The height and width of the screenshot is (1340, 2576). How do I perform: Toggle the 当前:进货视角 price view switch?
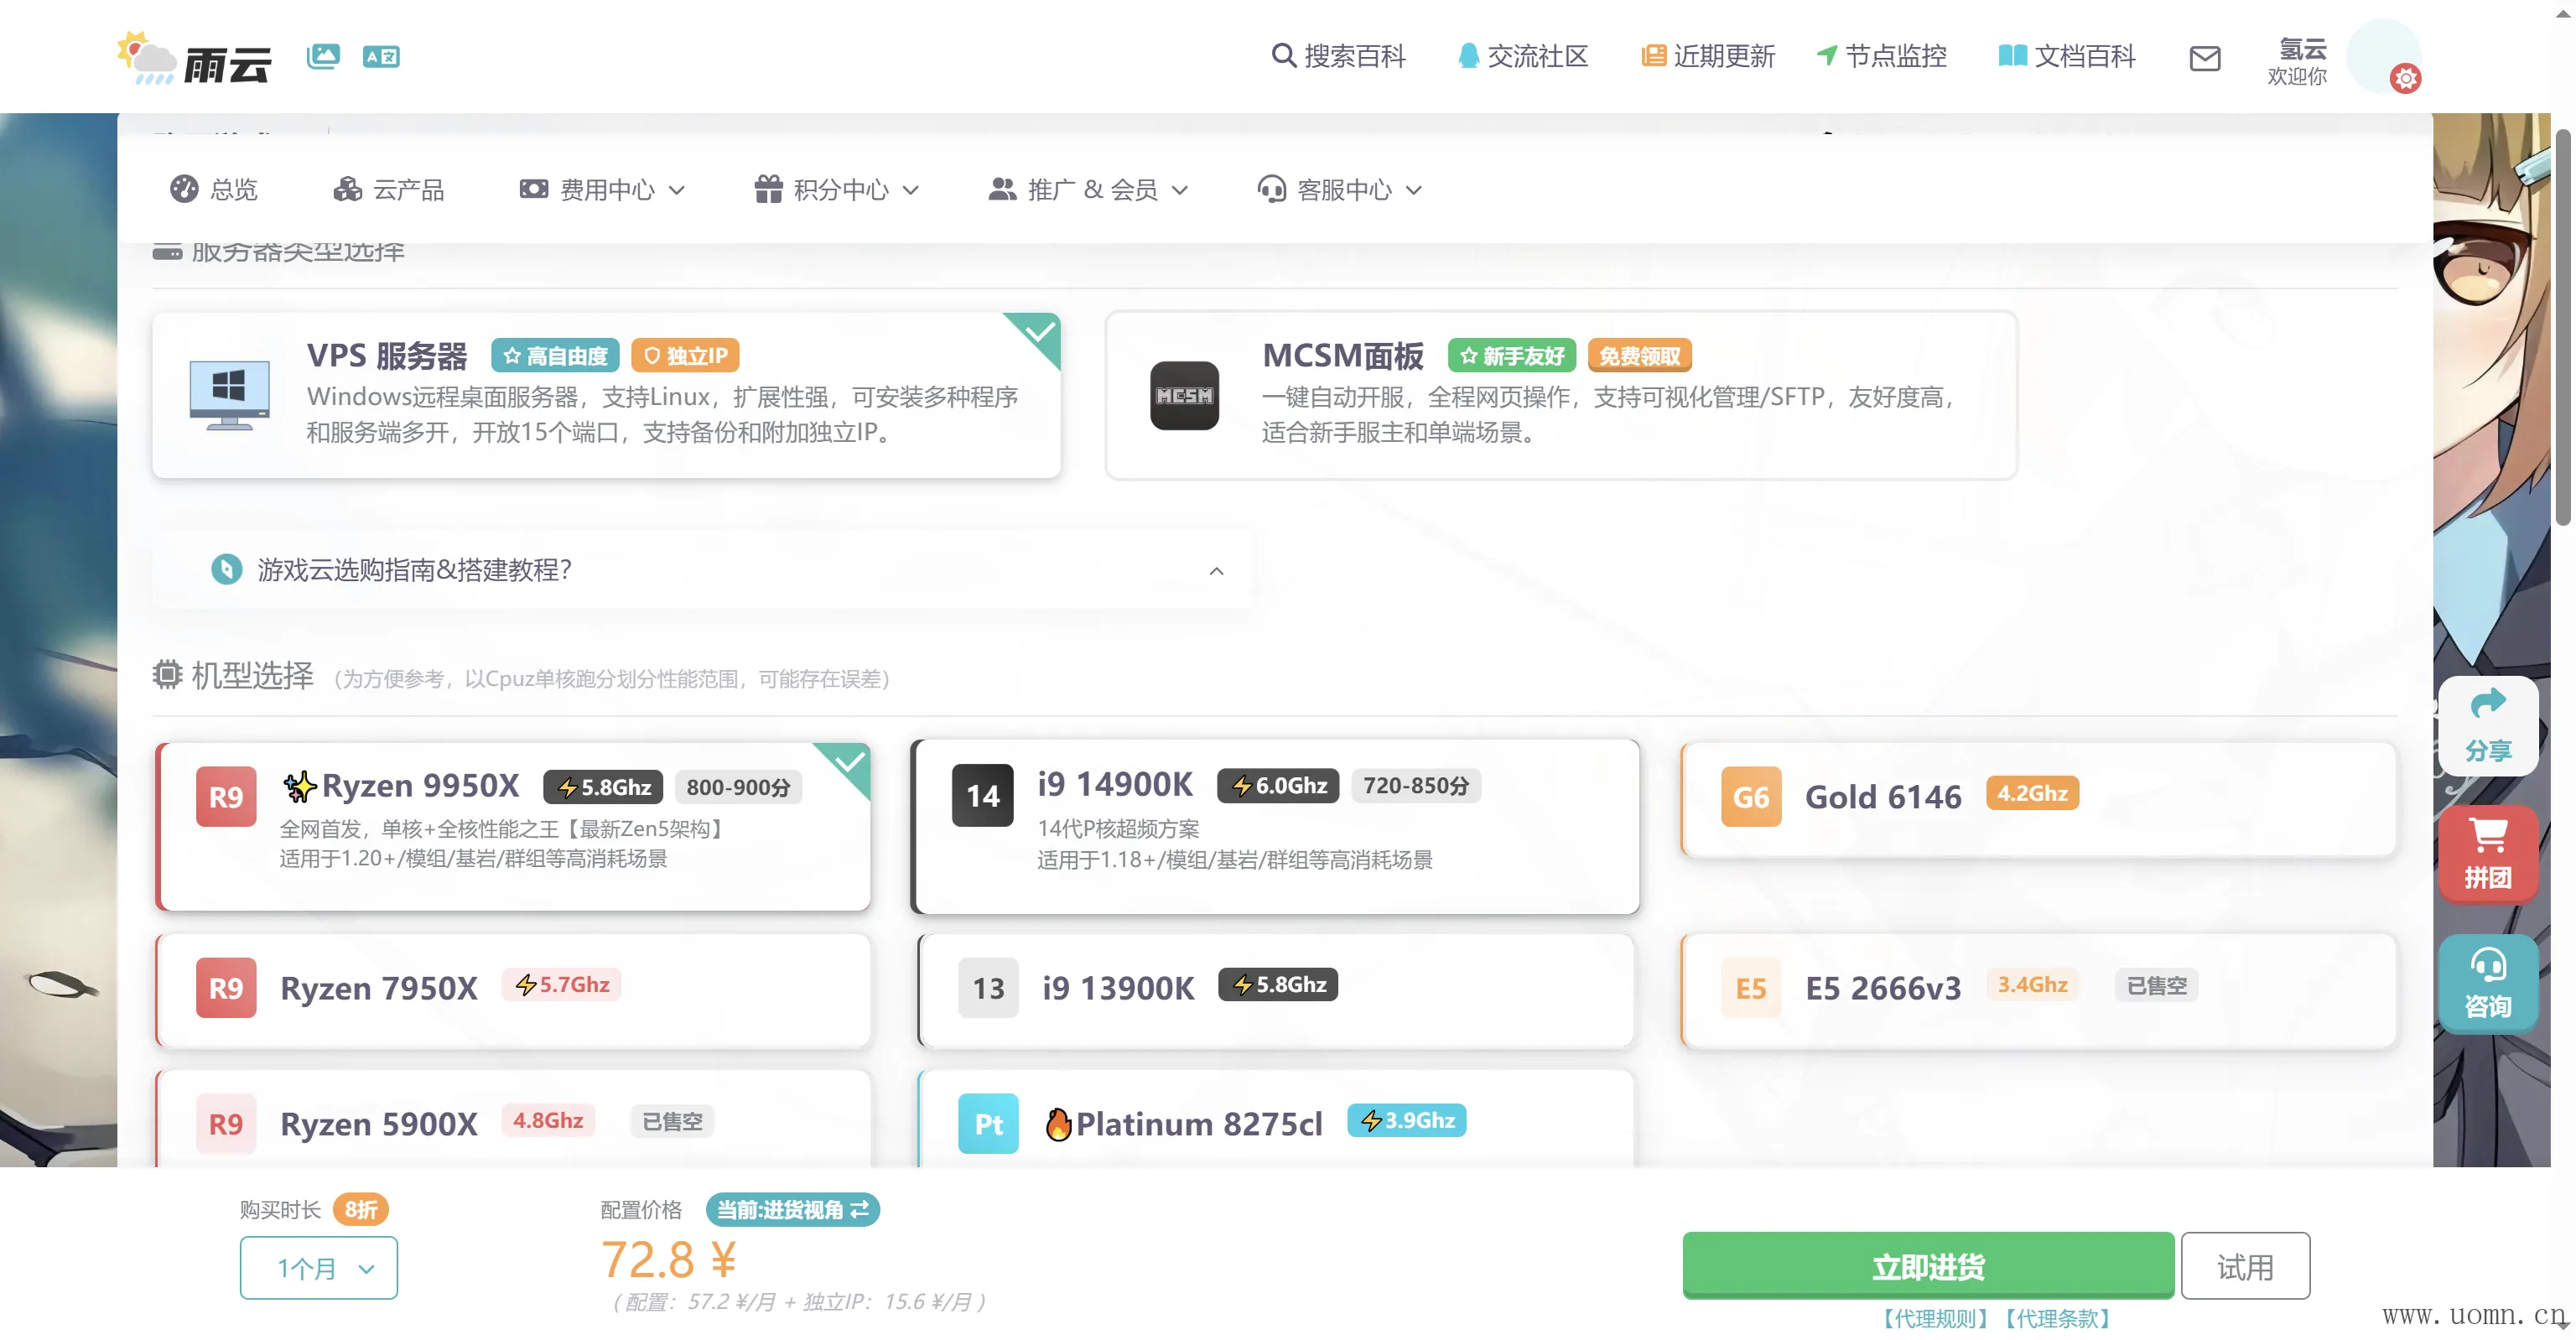tap(792, 1210)
